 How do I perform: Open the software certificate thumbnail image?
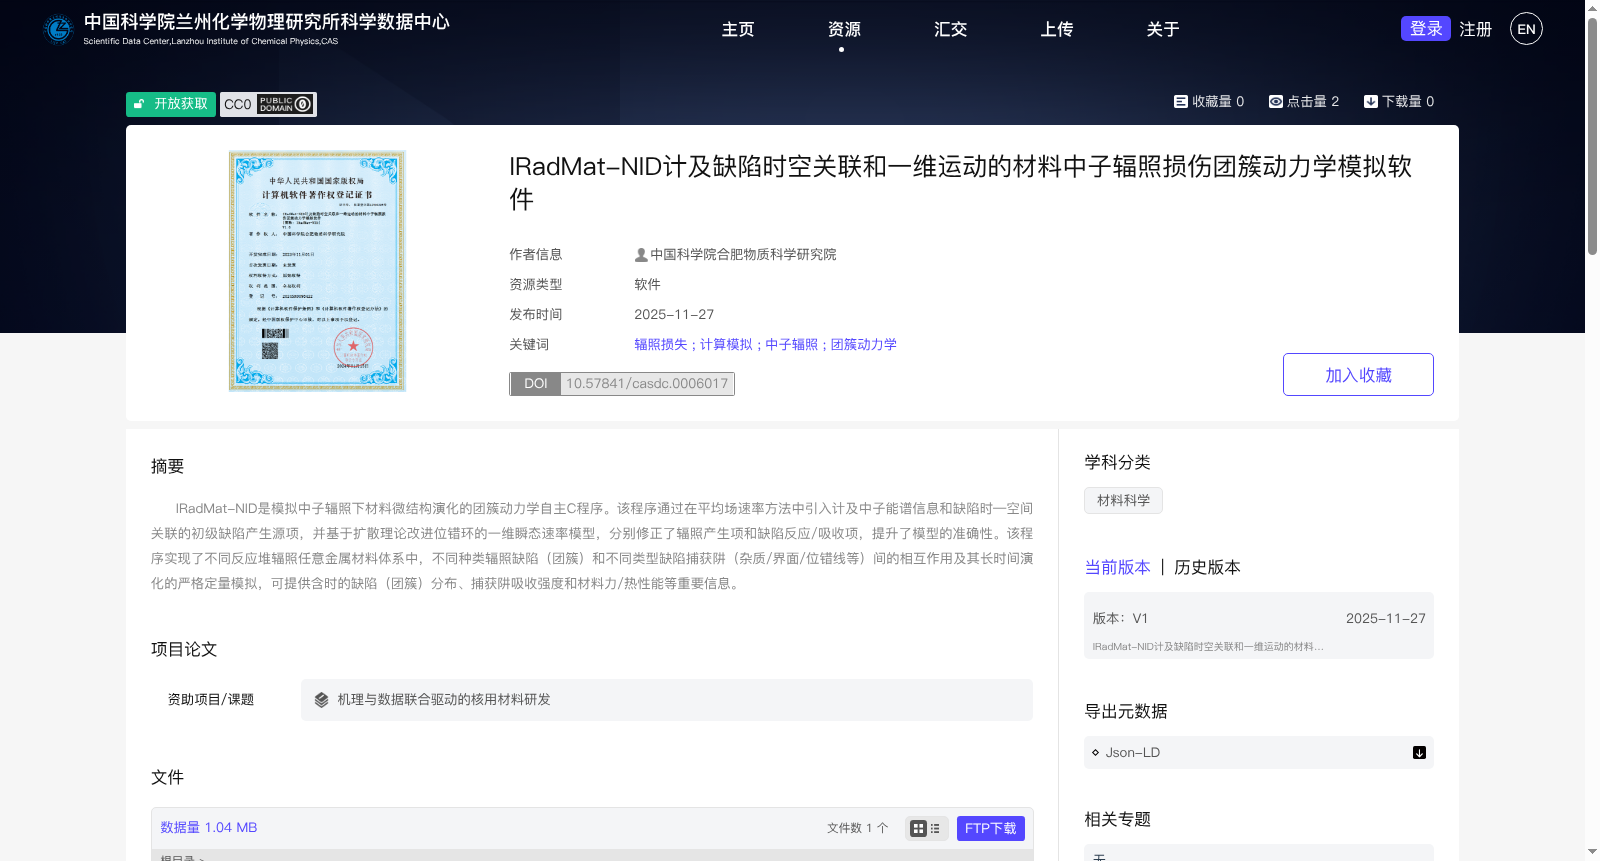click(317, 270)
